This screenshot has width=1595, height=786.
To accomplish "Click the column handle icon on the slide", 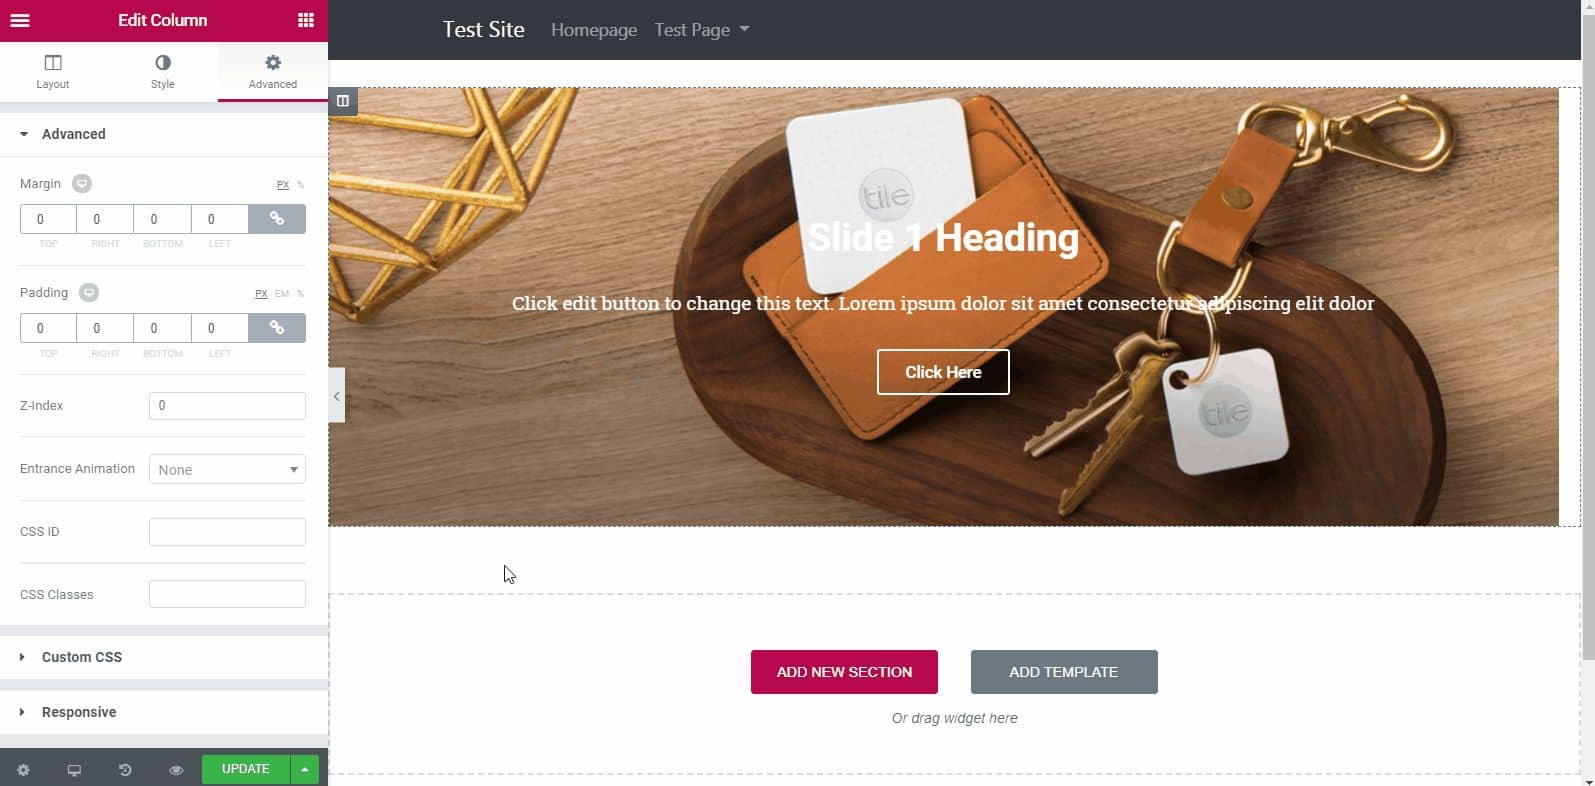I will 343,101.
